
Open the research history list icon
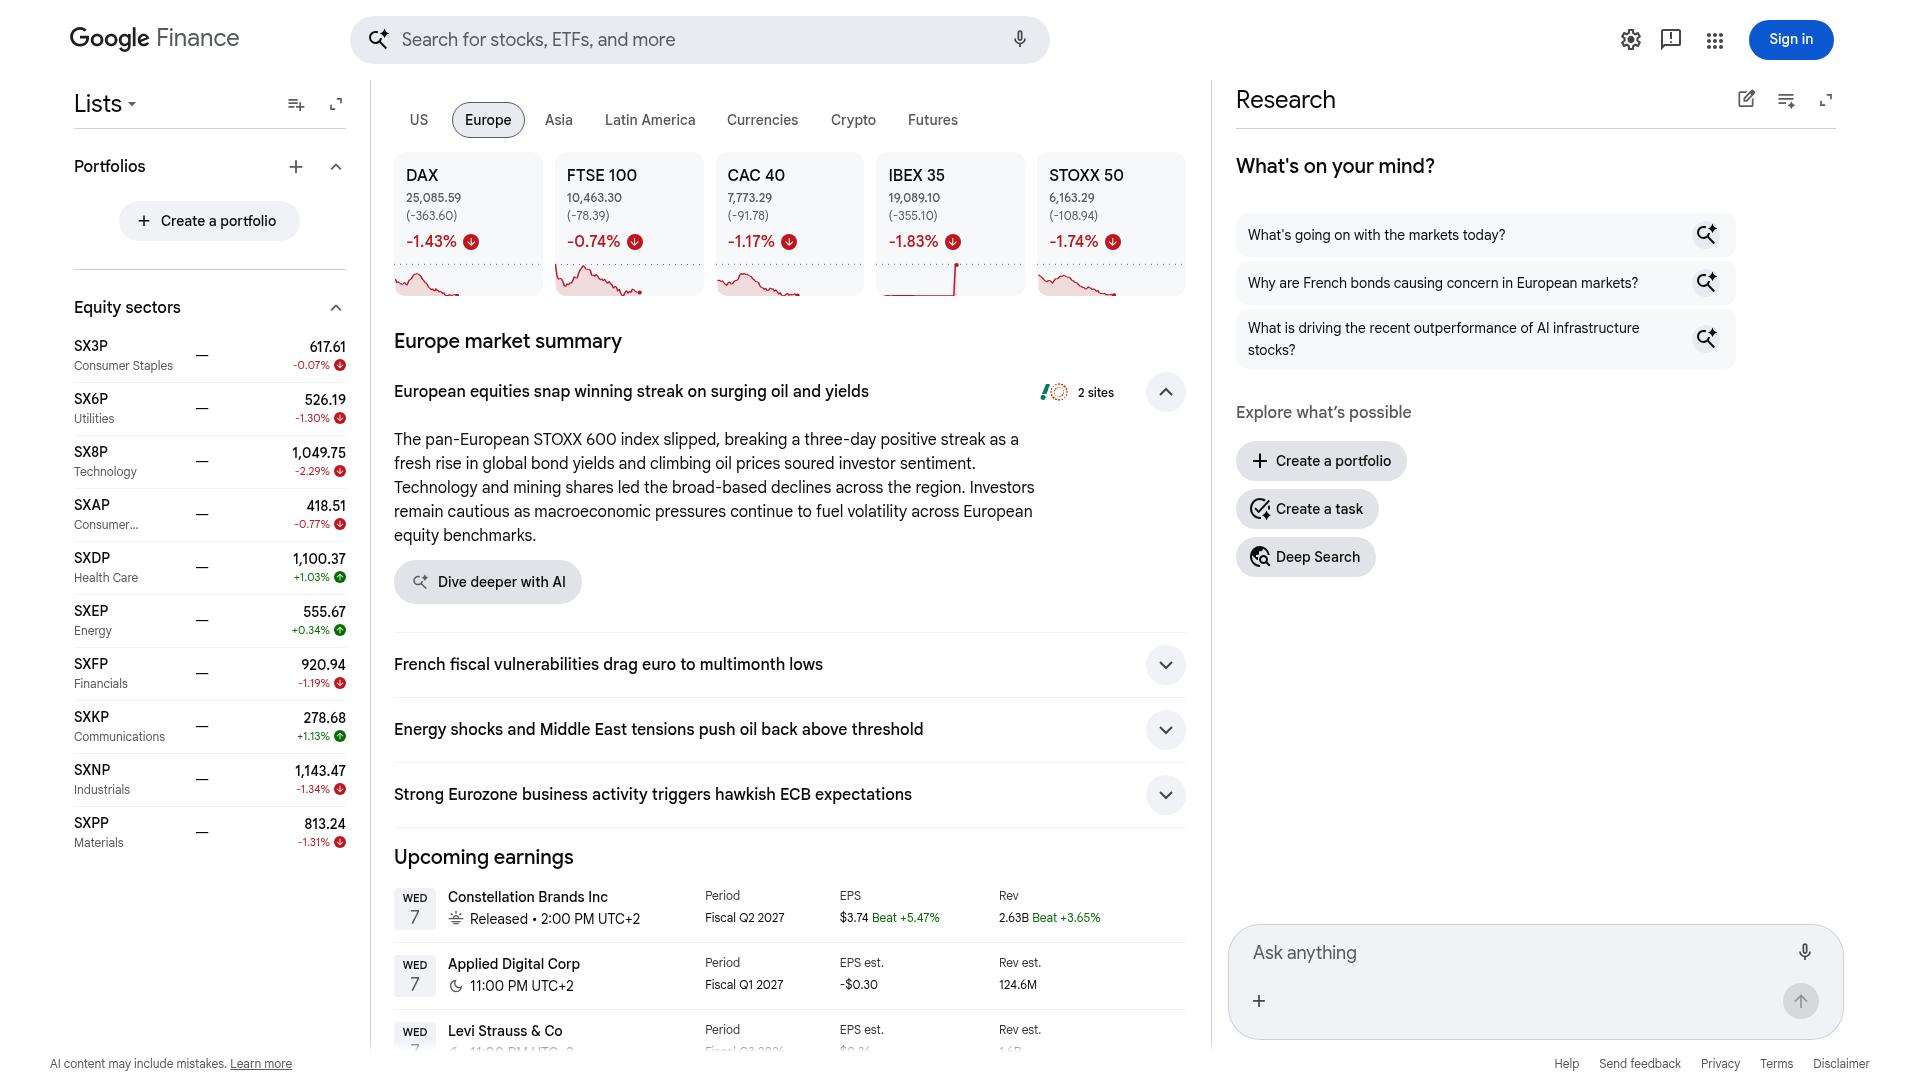tap(1786, 100)
